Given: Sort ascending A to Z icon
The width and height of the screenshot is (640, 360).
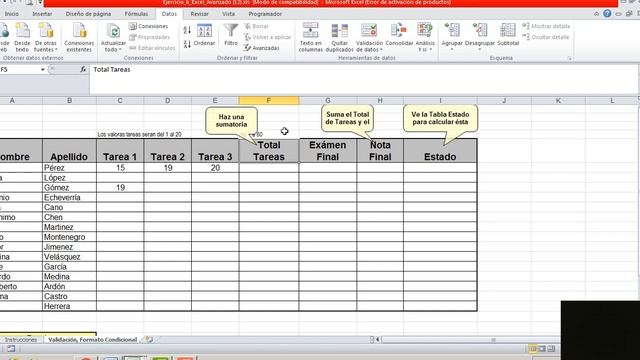Looking at the screenshot, I should tap(187, 30).
